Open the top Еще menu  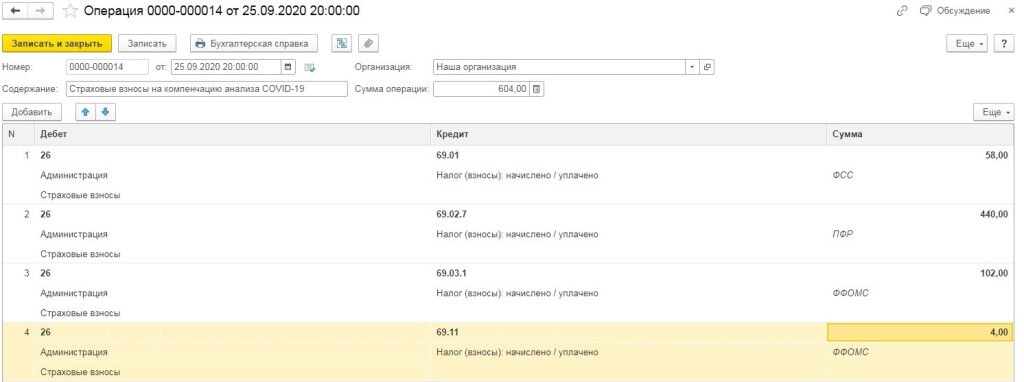(x=966, y=44)
